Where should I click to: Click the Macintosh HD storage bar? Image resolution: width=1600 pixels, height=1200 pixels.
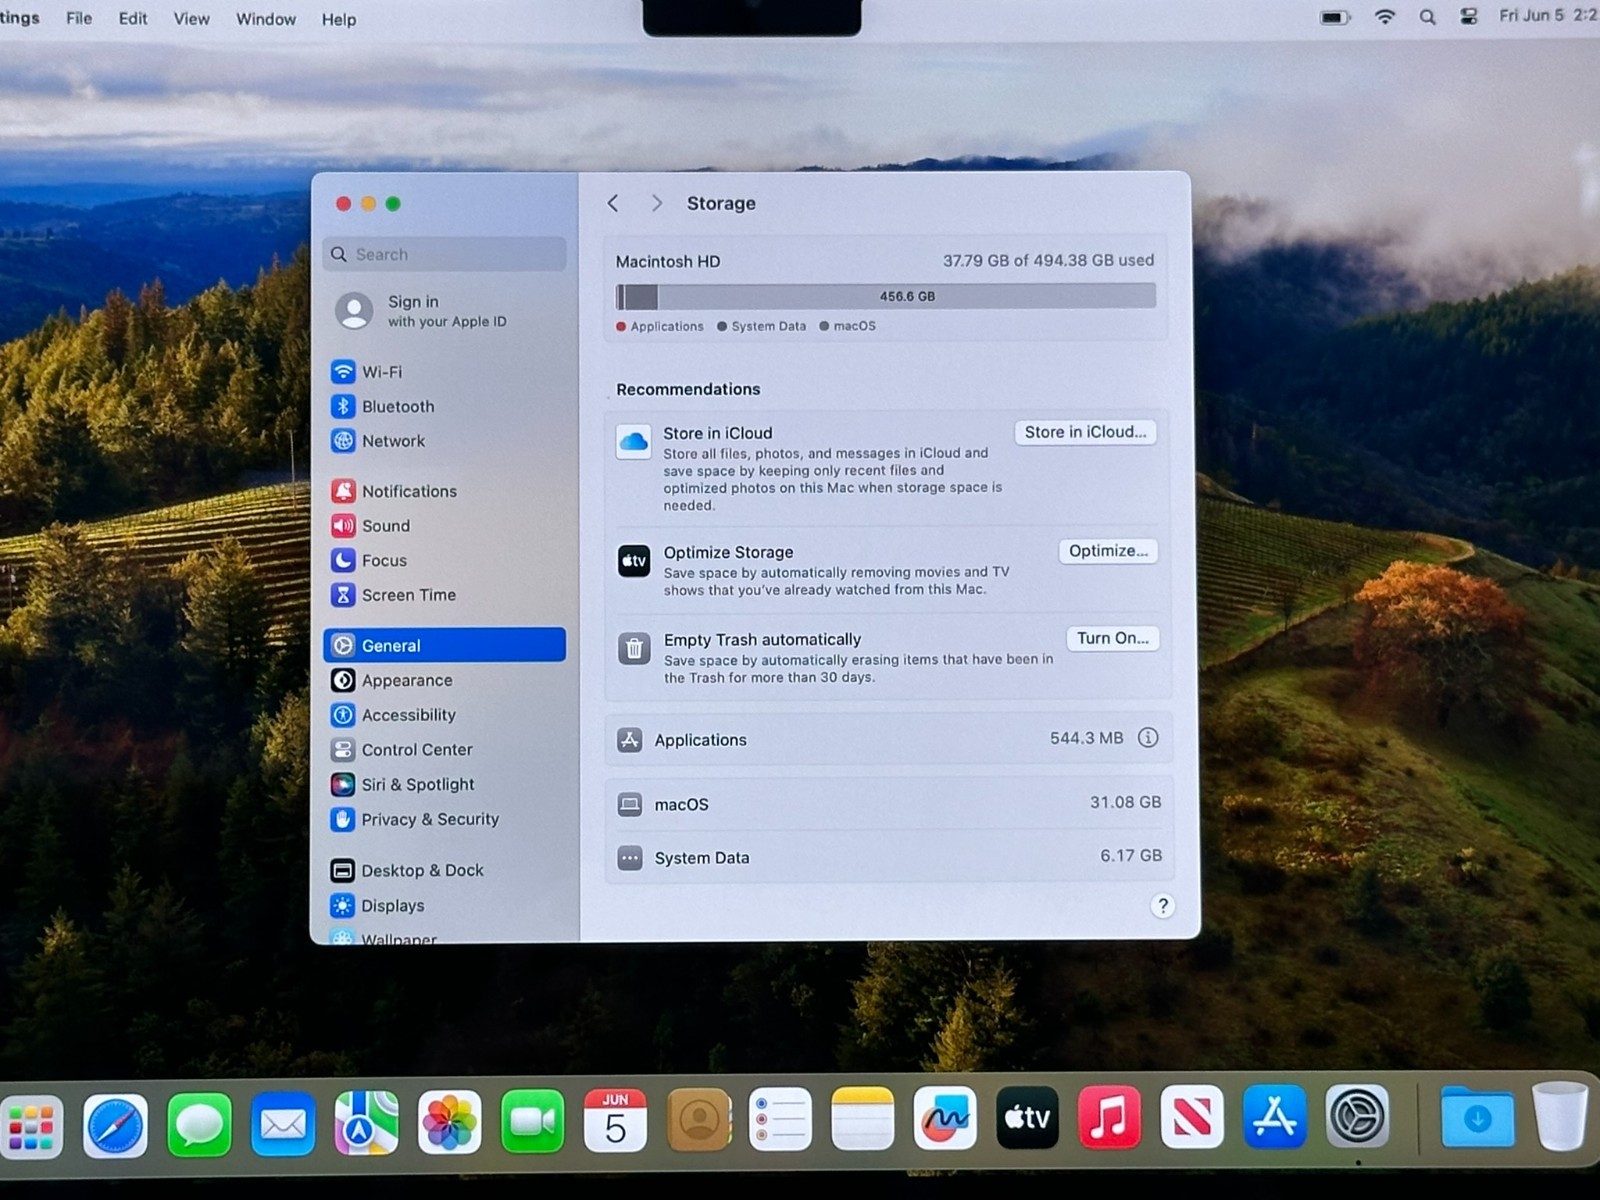tap(886, 296)
